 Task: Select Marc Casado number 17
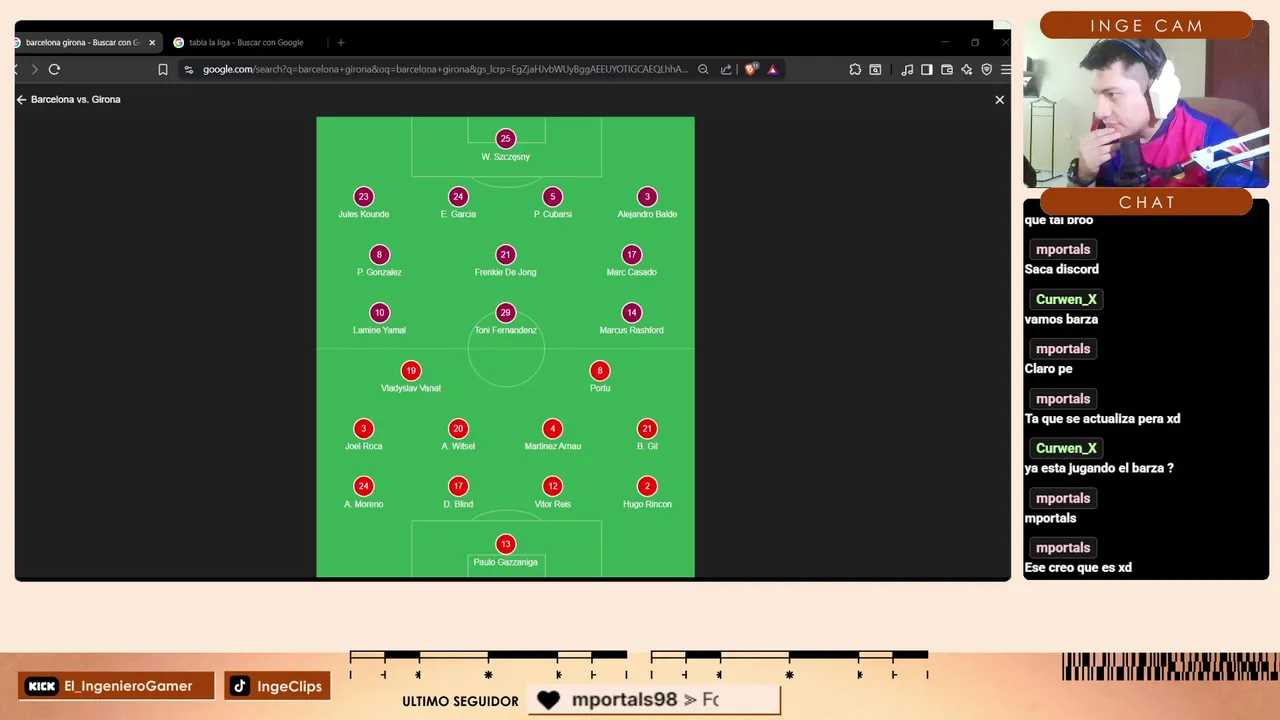tap(631, 261)
